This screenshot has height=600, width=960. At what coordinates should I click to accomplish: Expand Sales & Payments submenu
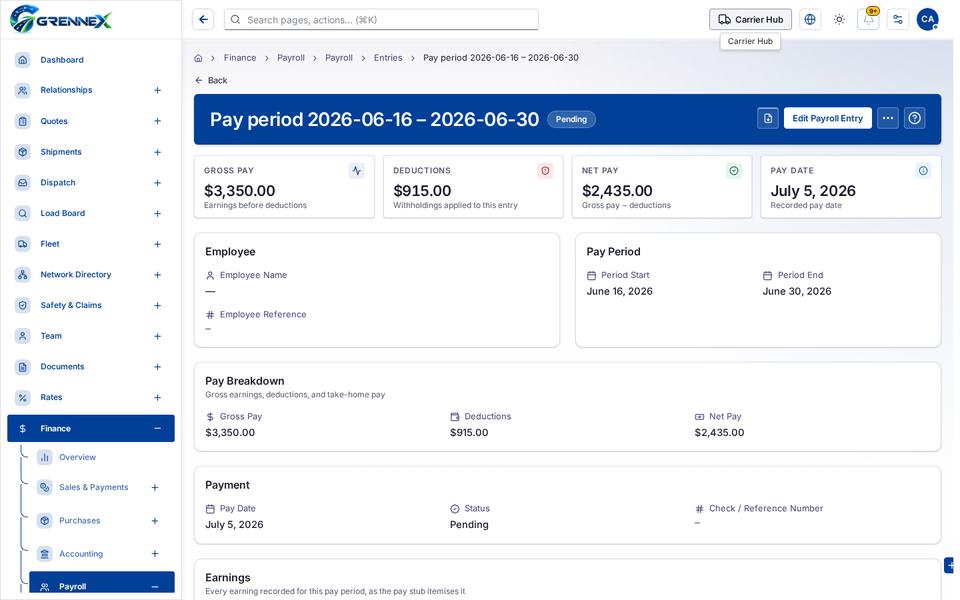click(x=155, y=487)
